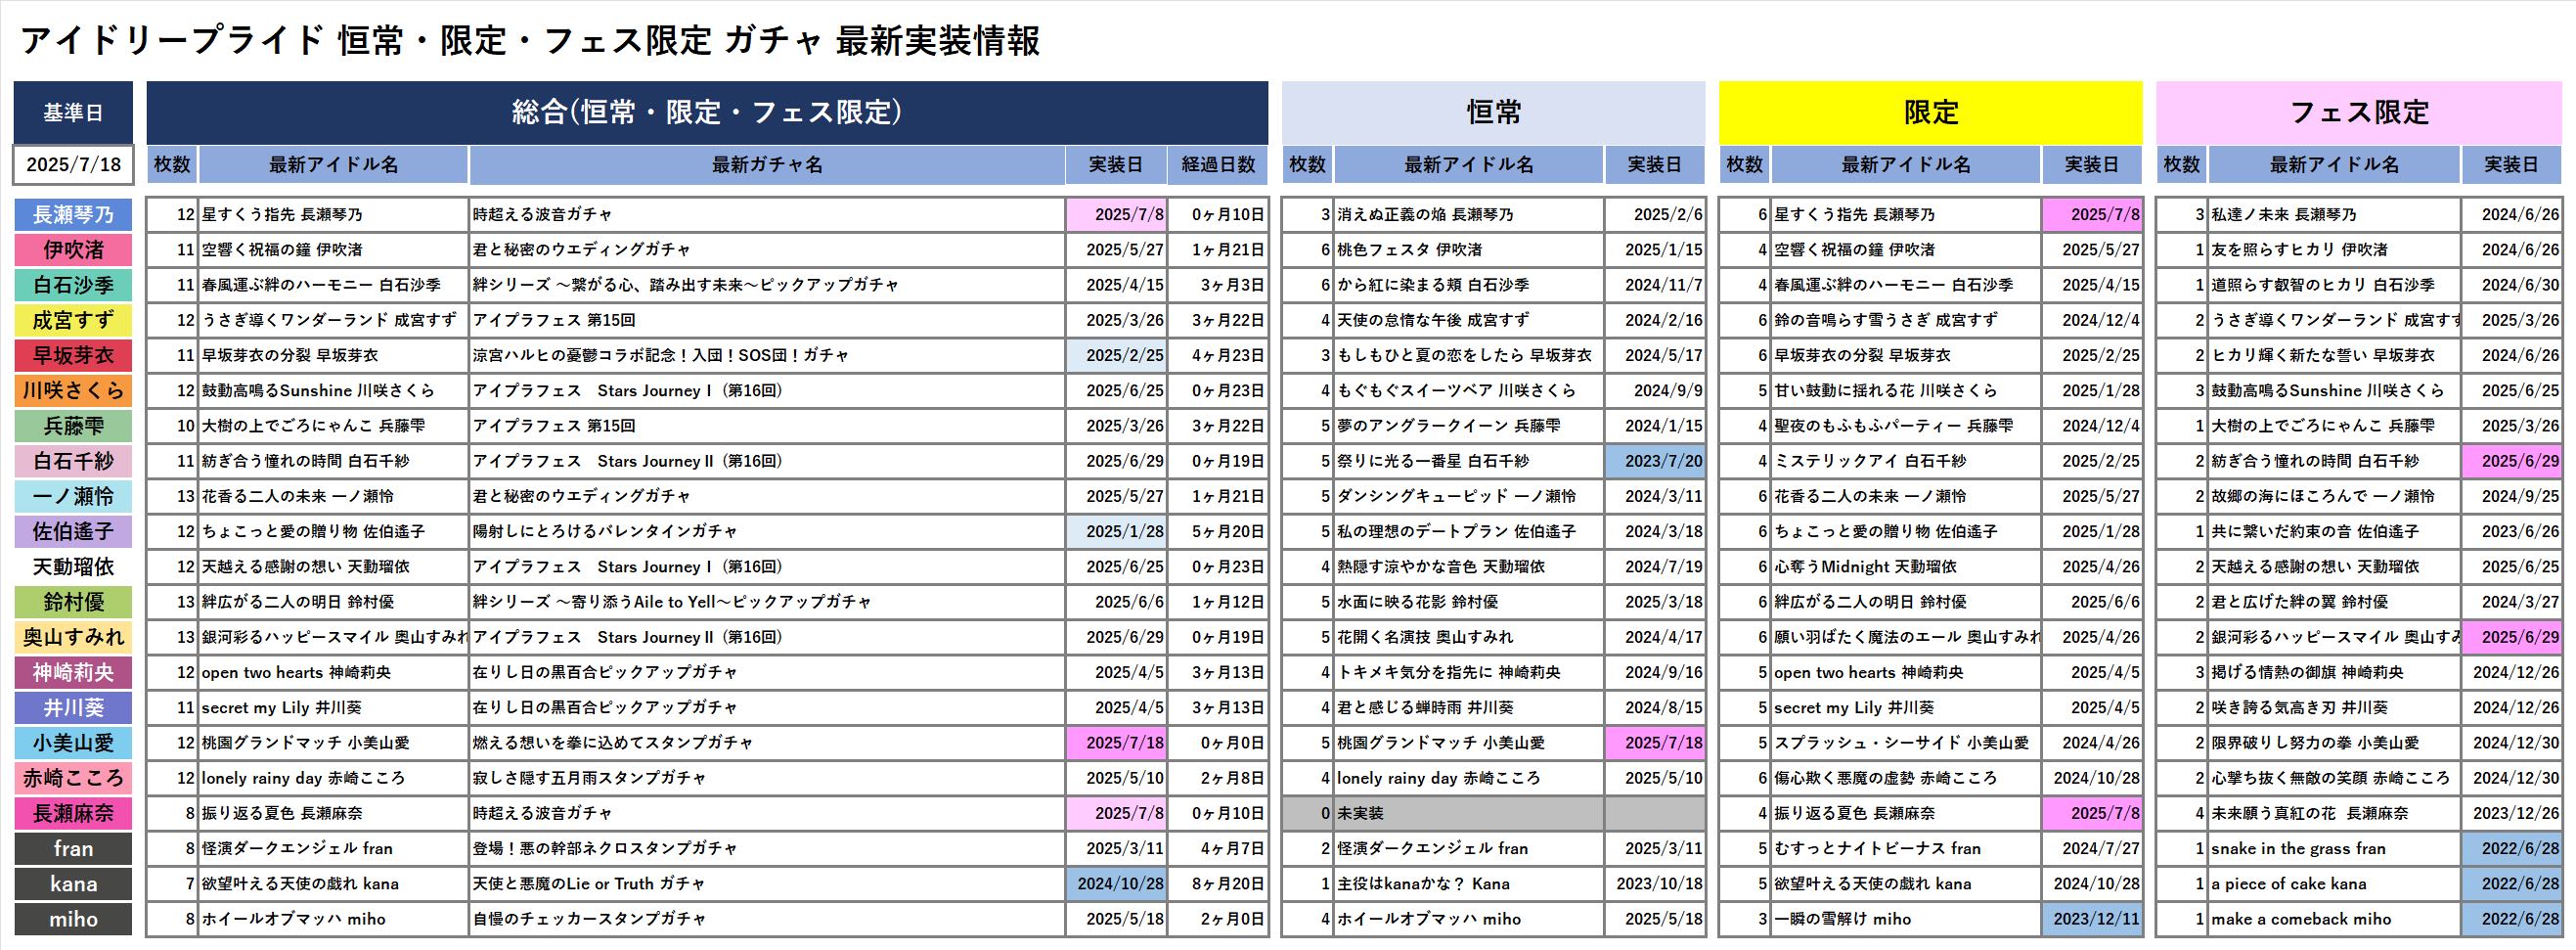Click the pink フェス限定 section header
The image size is (2576, 950).
(x=2358, y=112)
